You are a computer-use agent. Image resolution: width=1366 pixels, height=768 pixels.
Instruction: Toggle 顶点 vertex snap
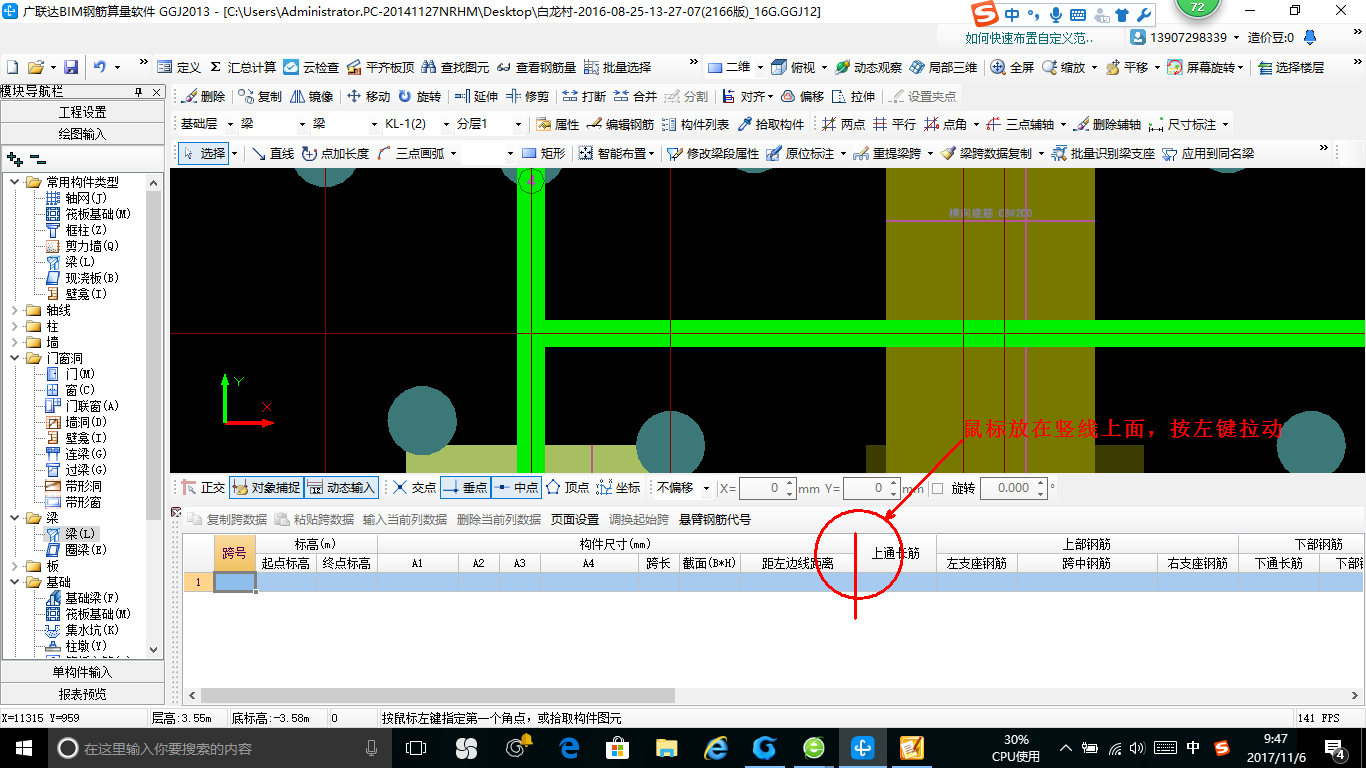pos(567,488)
